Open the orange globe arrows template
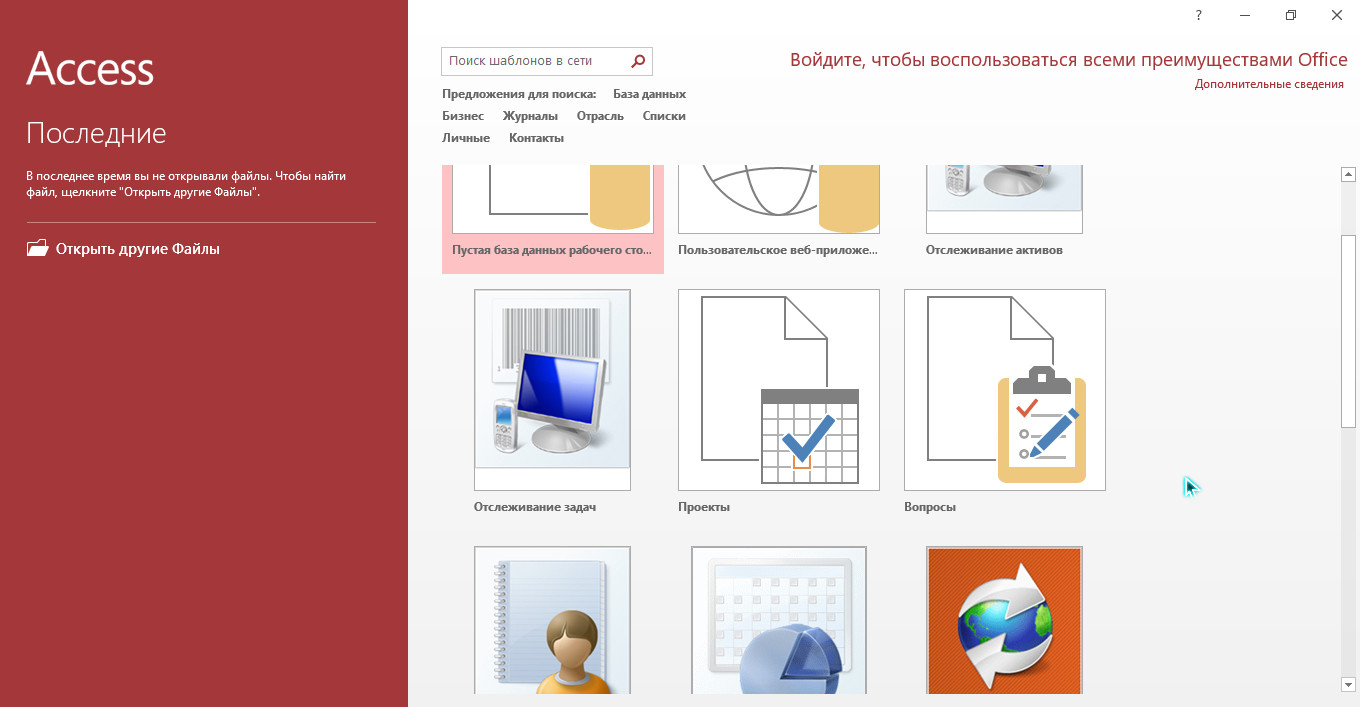 point(1004,620)
